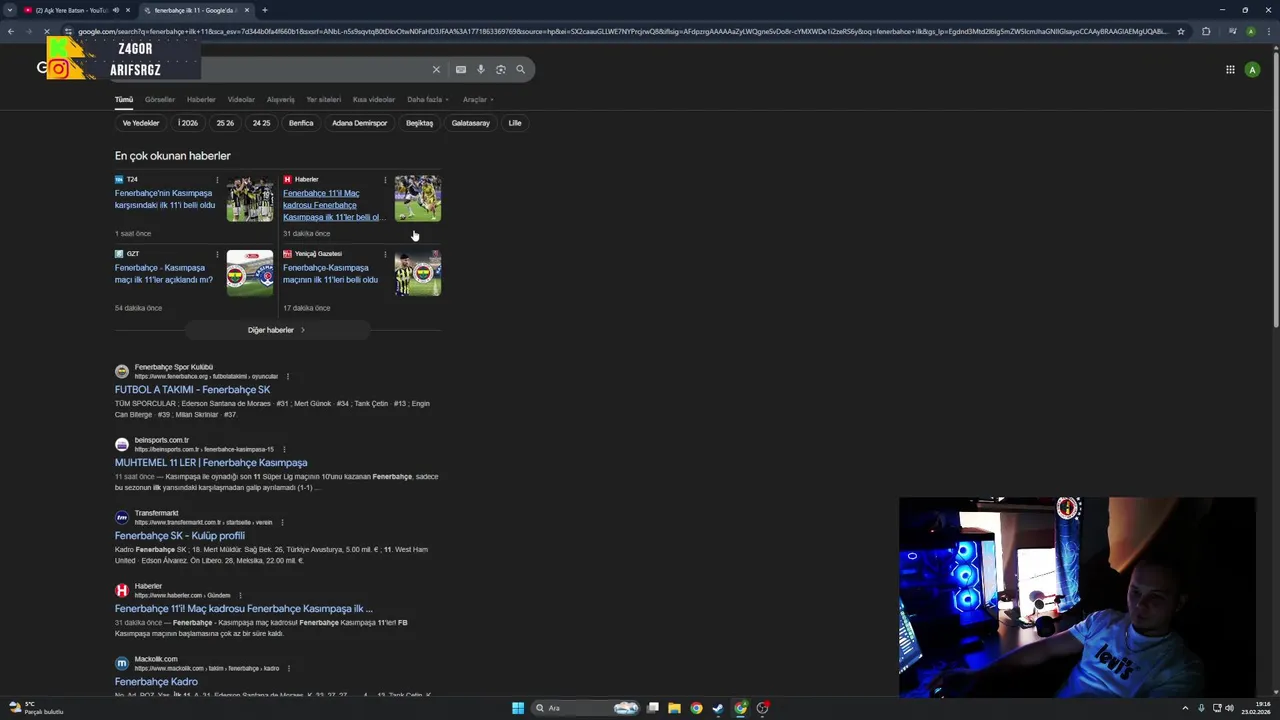Apply the Lille filter chip
The height and width of the screenshot is (720, 1280).
[515, 123]
